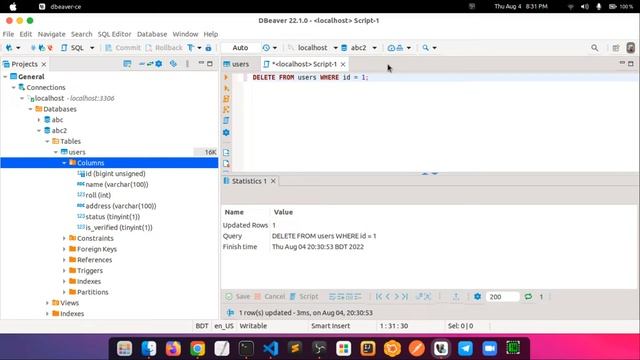Open Telegram from the dock
The height and width of the screenshot is (360, 640).
465,349
